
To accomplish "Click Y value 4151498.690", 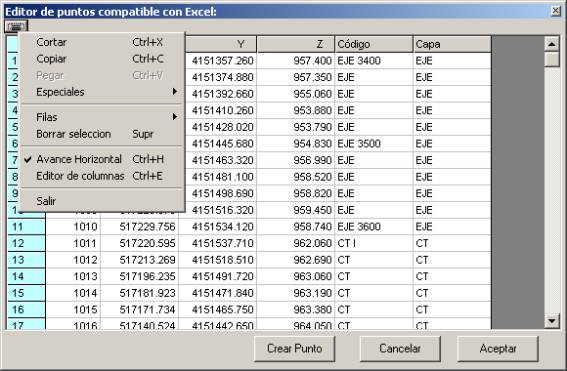I will pyautogui.click(x=221, y=193).
